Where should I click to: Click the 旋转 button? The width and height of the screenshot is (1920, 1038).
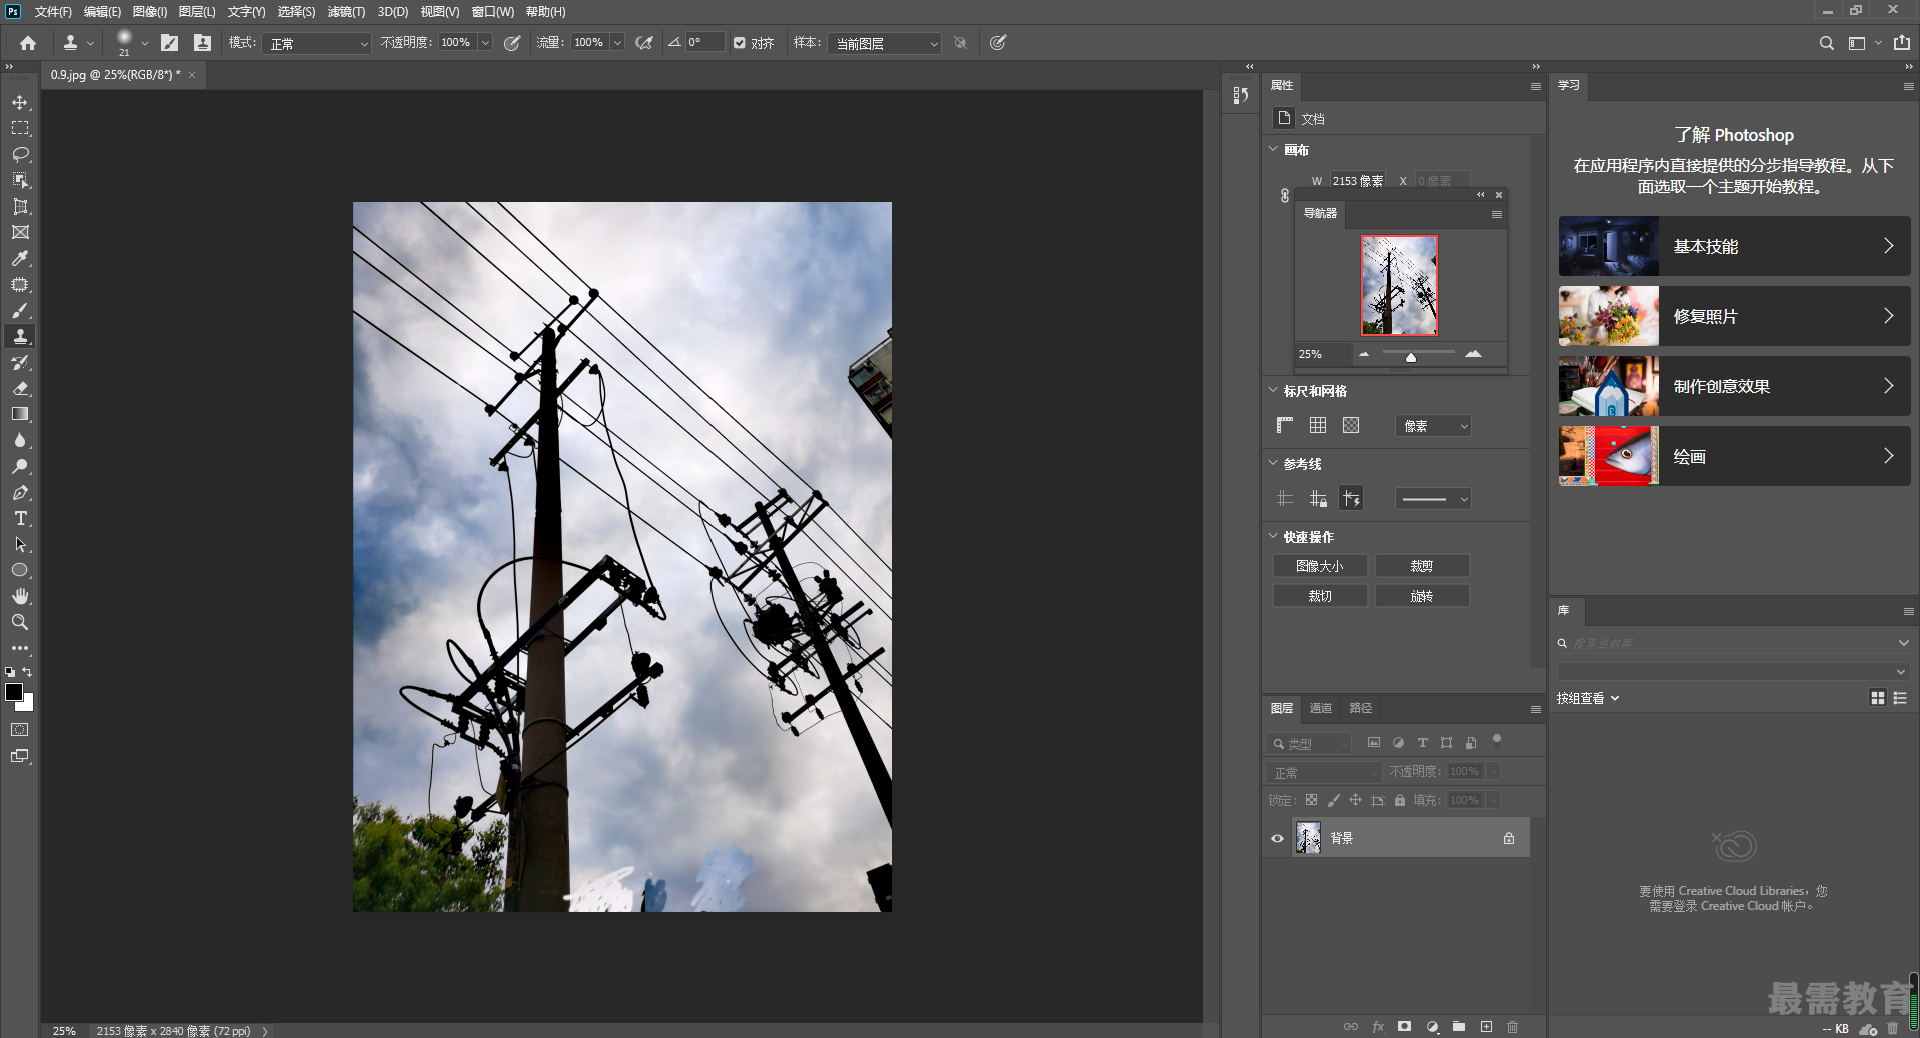click(x=1422, y=596)
